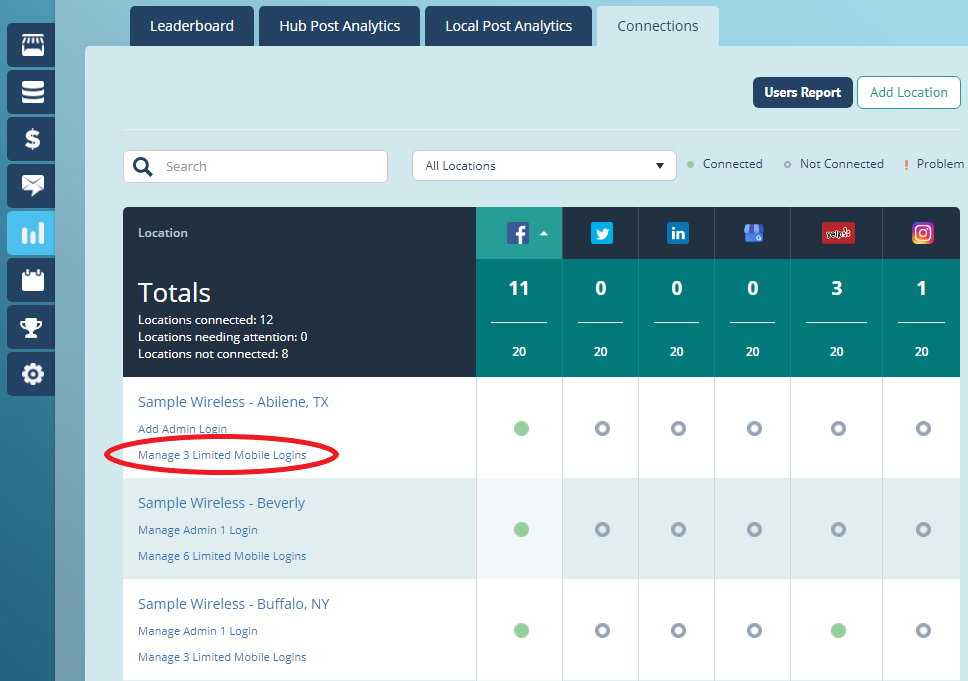Switch to the Hub Post Analytics tab
Screen dimensions: 968x681
340,26
